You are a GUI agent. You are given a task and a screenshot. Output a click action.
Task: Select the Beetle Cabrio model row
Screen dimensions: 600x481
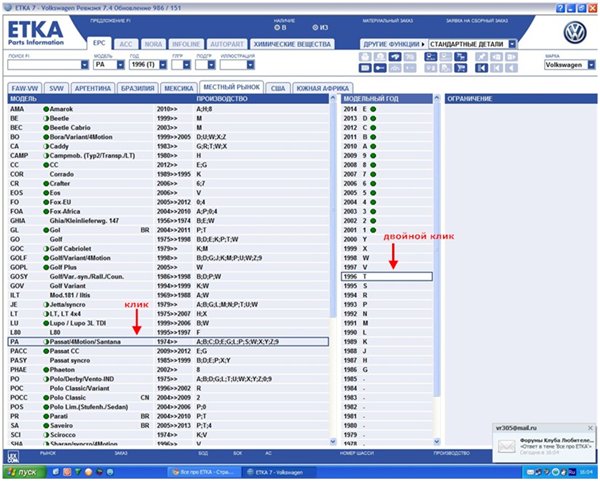pyautogui.click(x=168, y=128)
